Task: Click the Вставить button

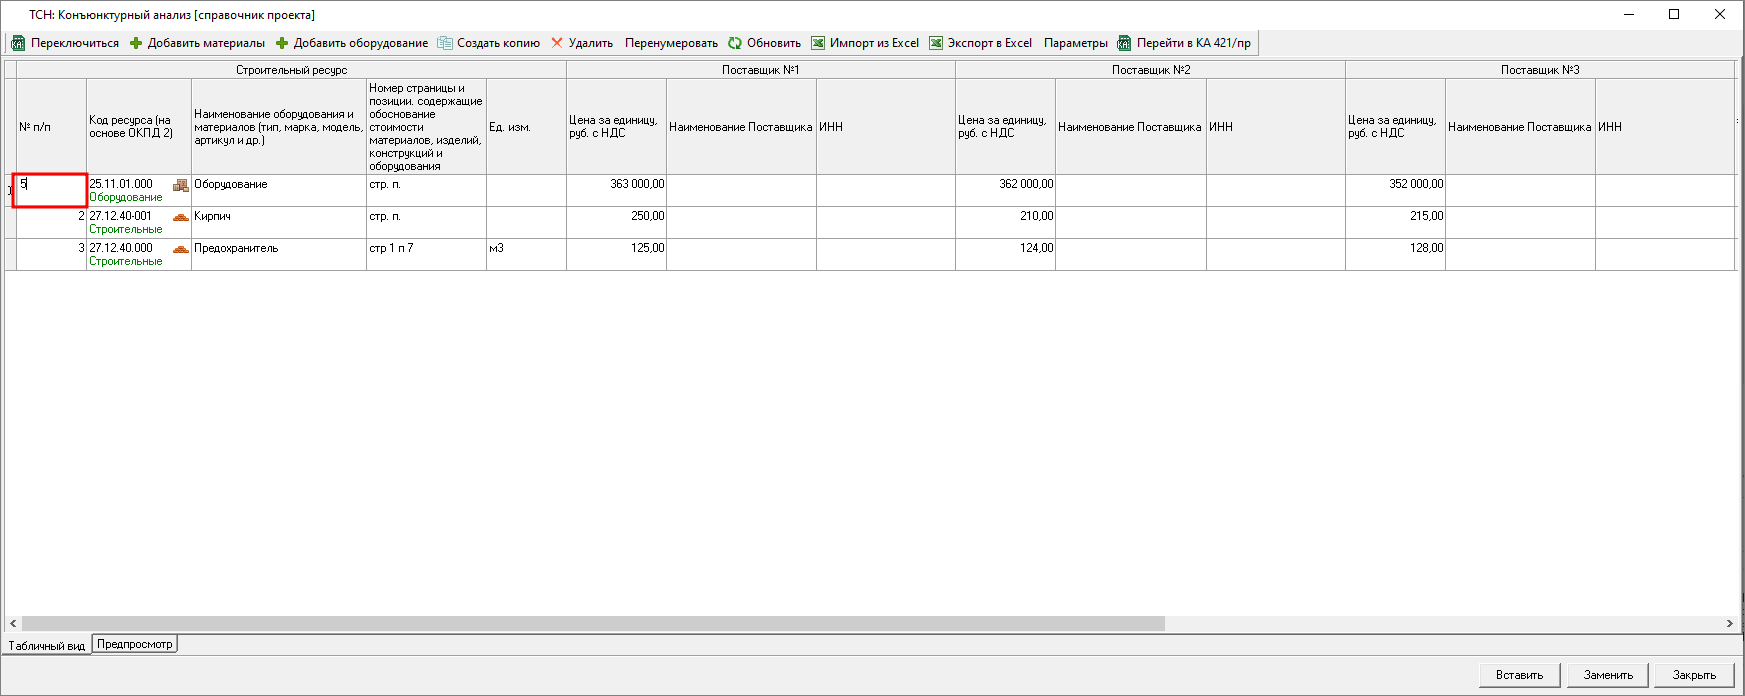Action: click(x=1519, y=675)
